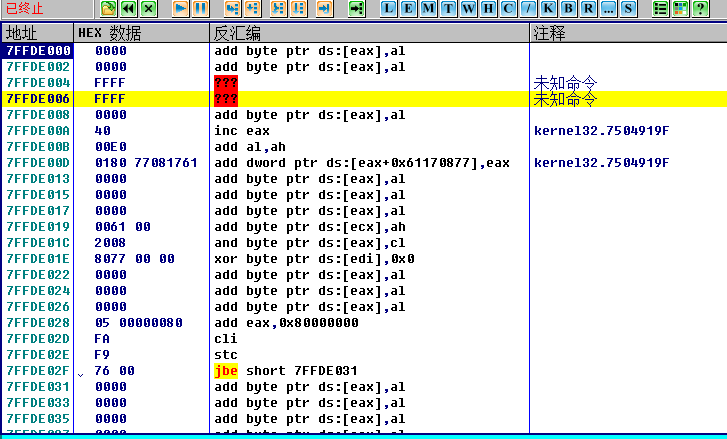Click the Debugging options list icon
Image resolution: width=727 pixels, height=439 pixels.
coord(660,8)
